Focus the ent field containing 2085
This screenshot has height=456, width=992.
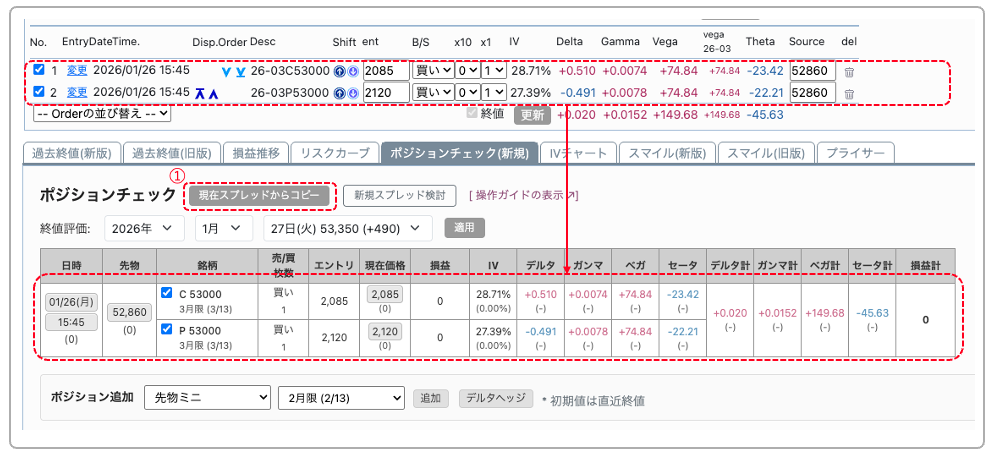(x=386, y=71)
